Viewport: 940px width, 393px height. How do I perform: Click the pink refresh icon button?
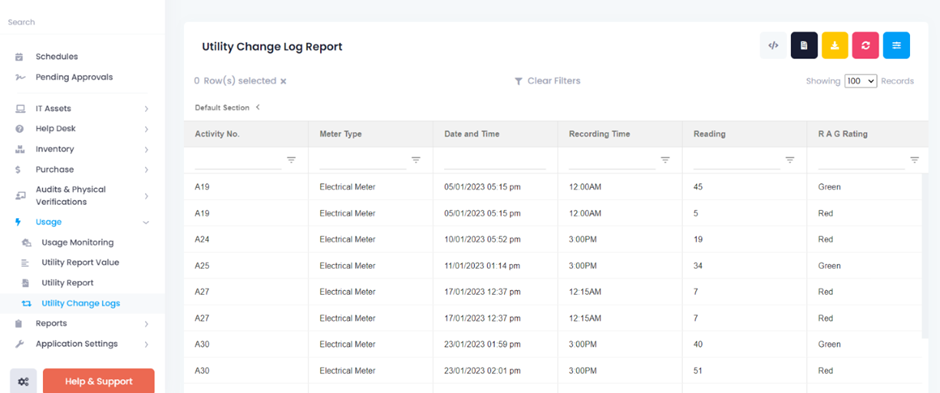click(x=866, y=46)
